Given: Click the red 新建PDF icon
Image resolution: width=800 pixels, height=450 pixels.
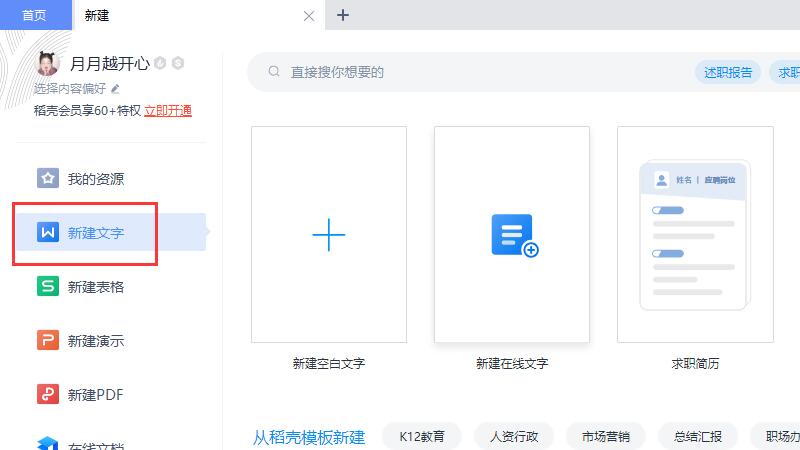Looking at the screenshot, I should click(x=47, y=395).
